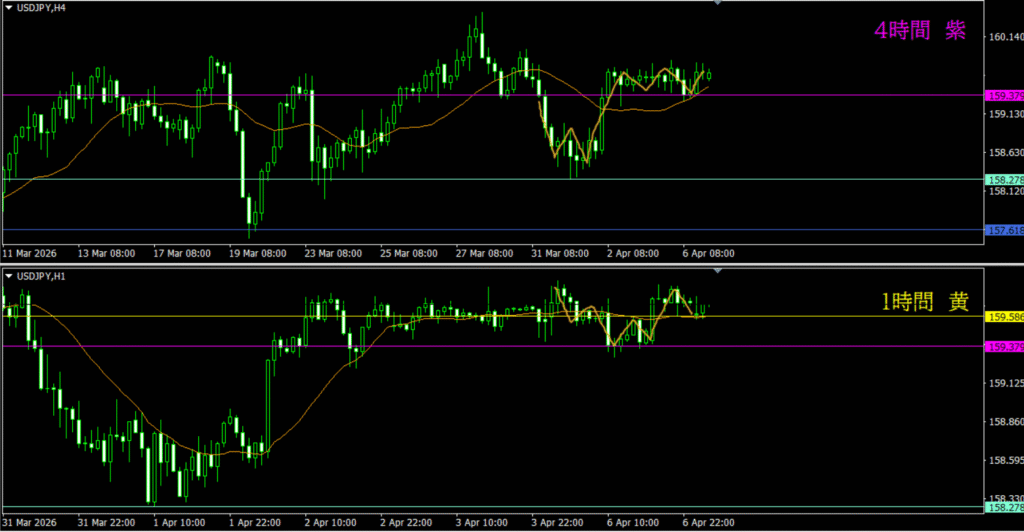Click the '4時間 紫' text label
Viewport: 1024px width, 532px height.
919,31
